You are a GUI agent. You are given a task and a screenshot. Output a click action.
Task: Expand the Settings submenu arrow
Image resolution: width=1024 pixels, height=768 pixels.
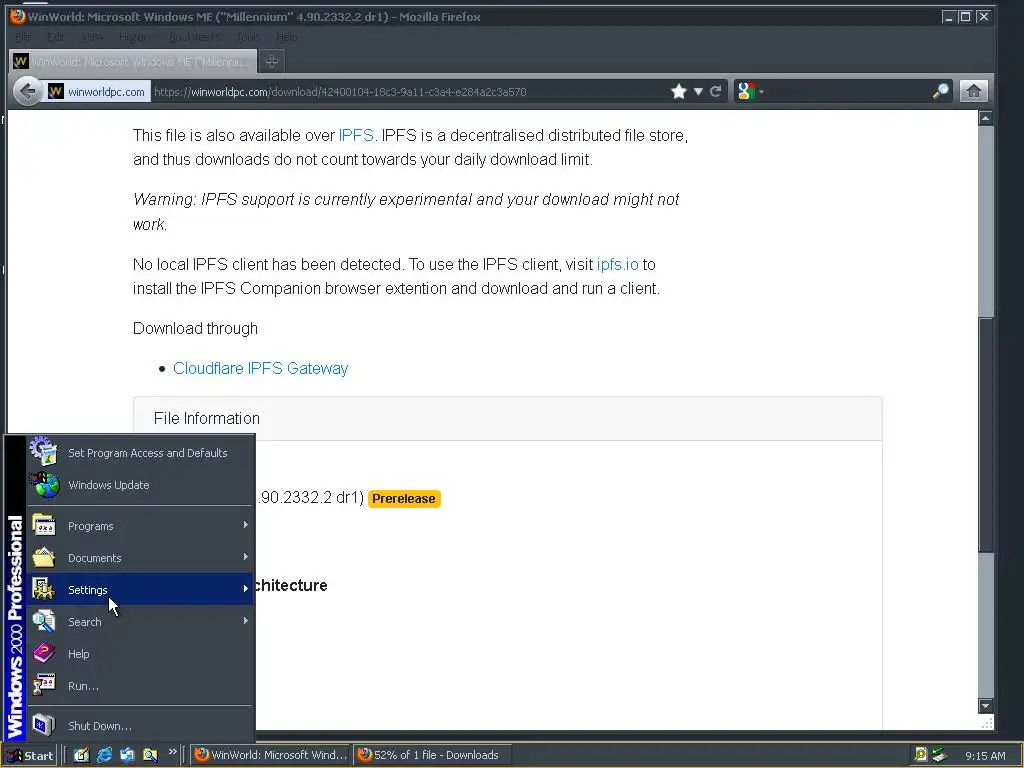click(246, 589)
